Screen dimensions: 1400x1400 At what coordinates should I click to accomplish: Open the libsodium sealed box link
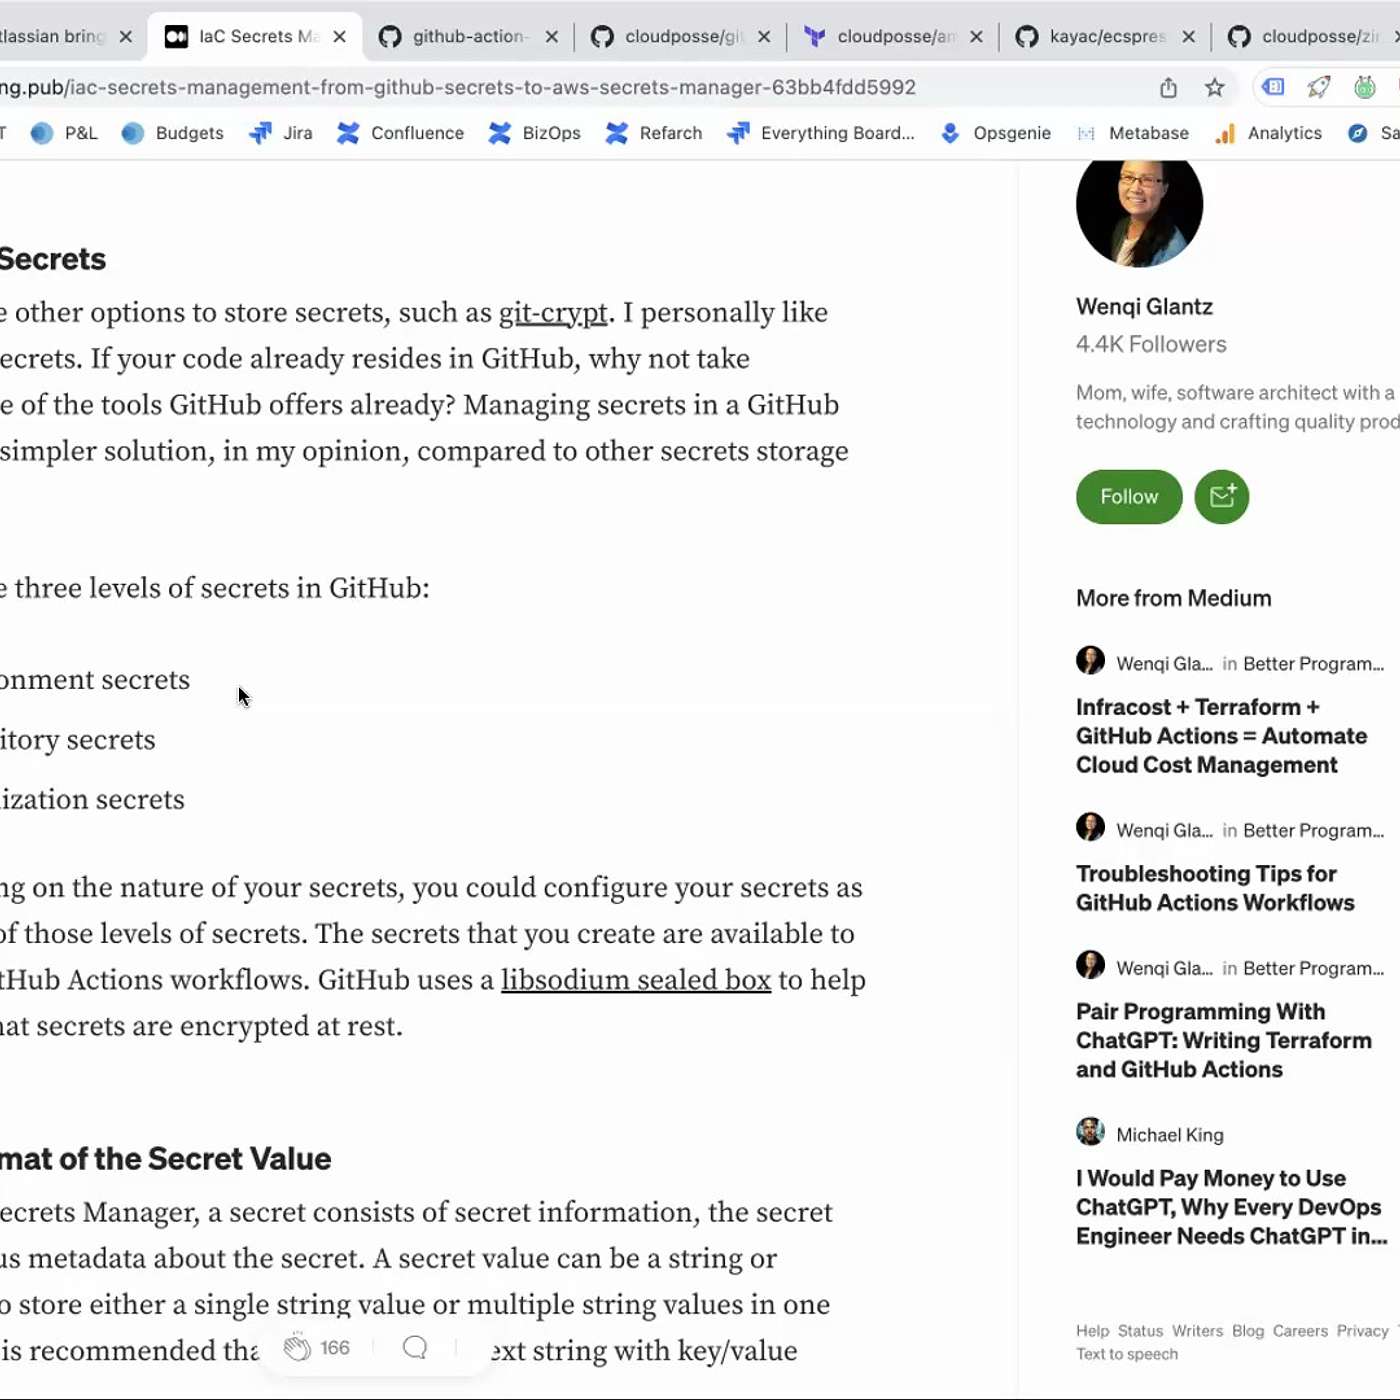(x=636, y=980)
